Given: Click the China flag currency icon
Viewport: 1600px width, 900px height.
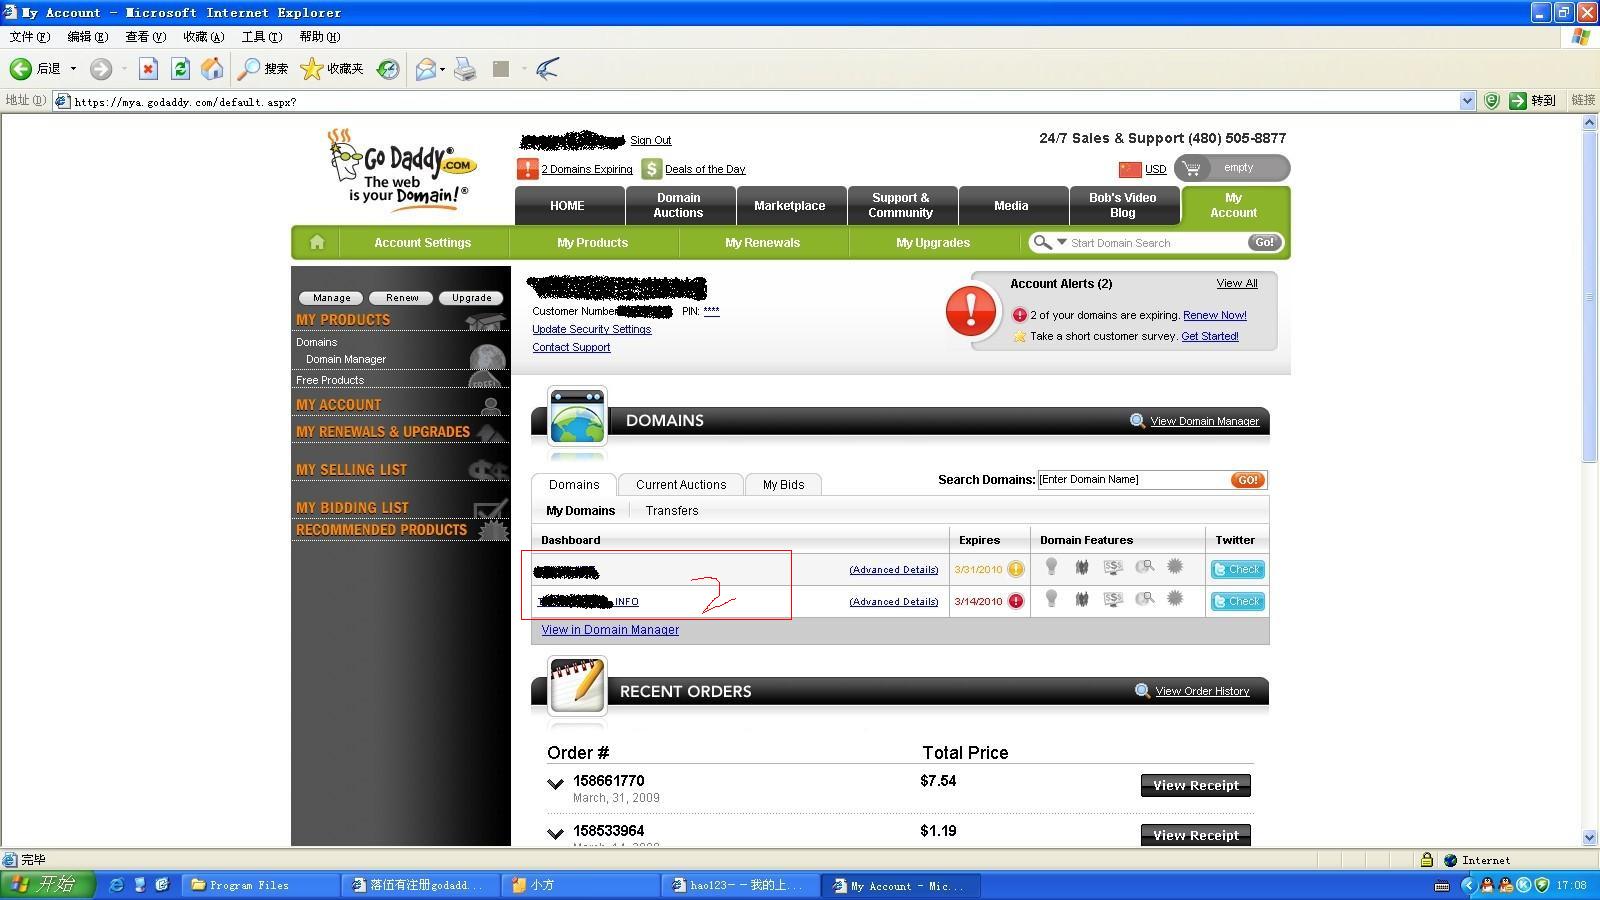Looking at the screenshot, I should click(x=1130, y=169).
